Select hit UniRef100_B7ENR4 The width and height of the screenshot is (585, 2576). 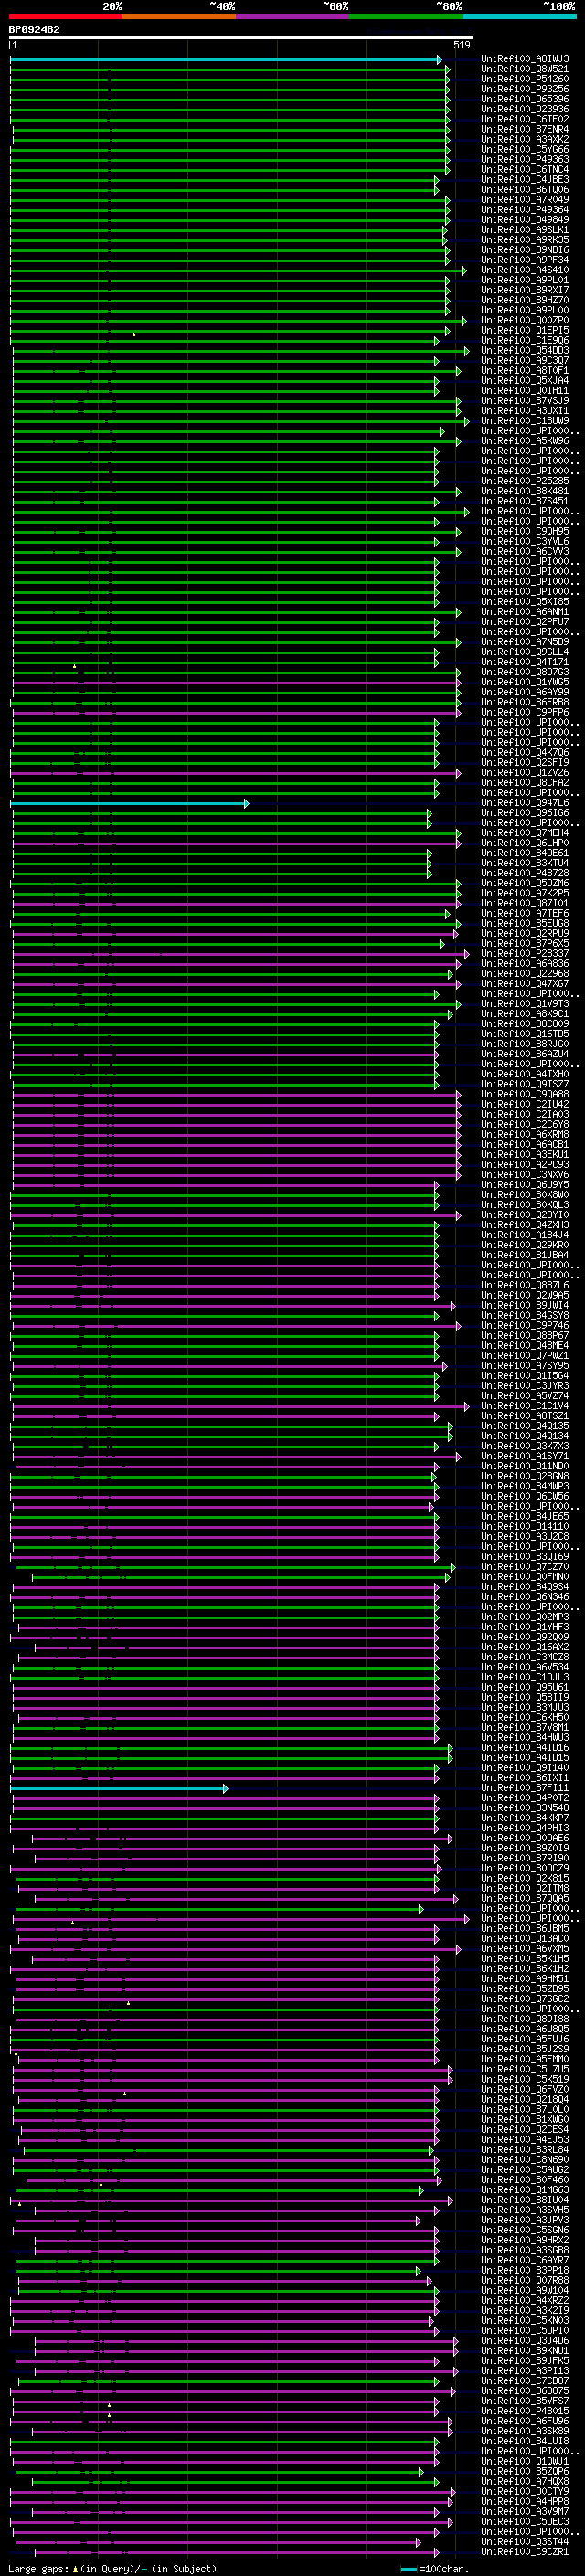[525, 129]
